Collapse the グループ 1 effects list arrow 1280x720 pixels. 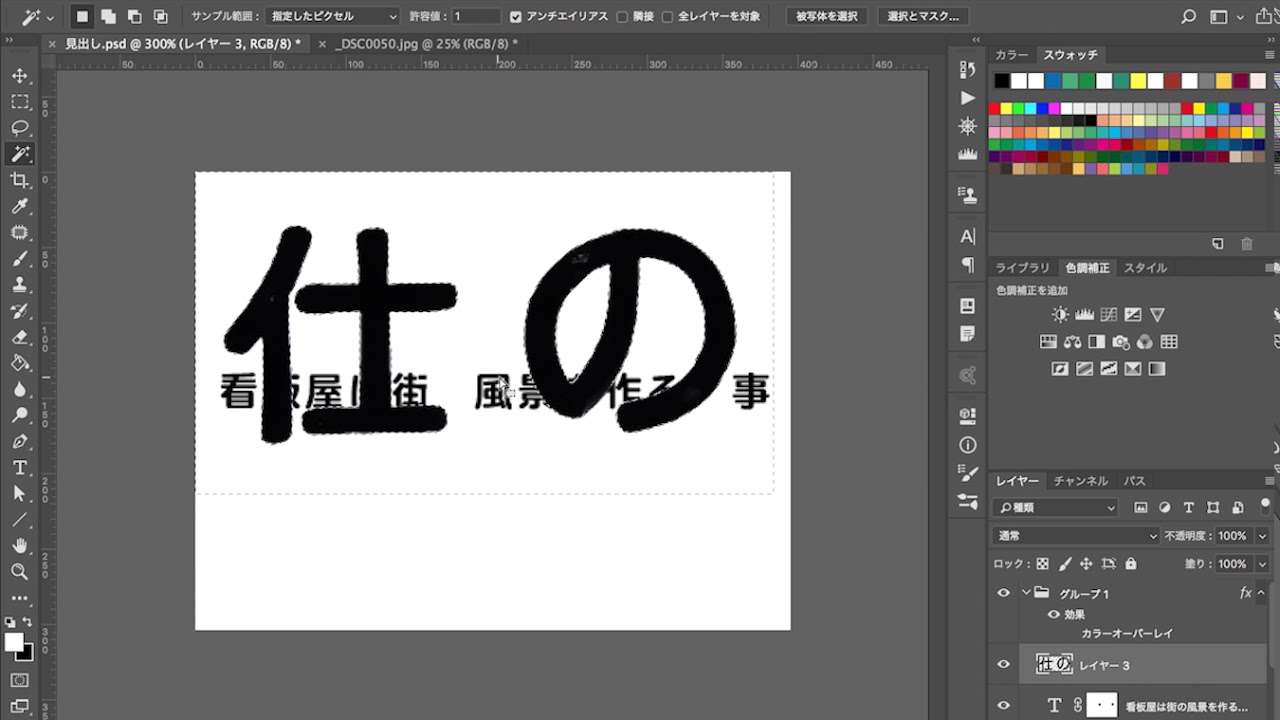(1262, 593)
